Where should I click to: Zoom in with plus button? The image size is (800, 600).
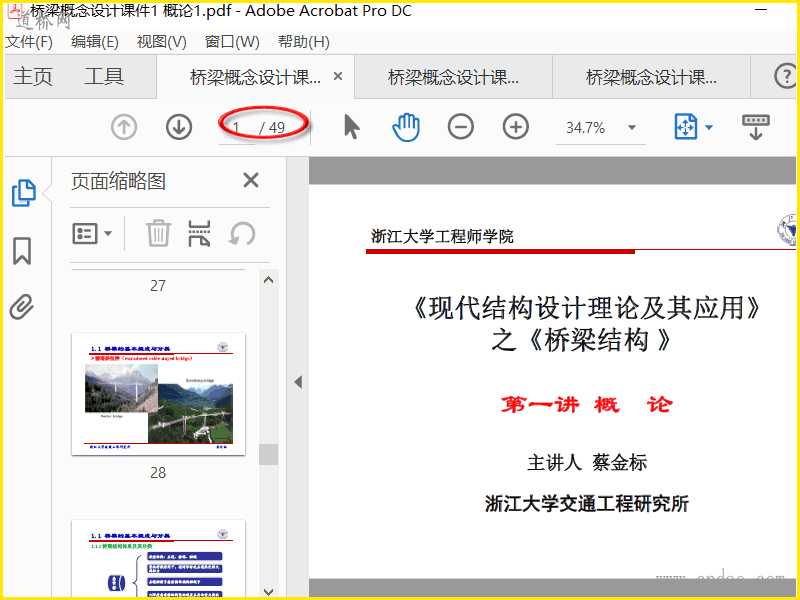pos(516,127)
